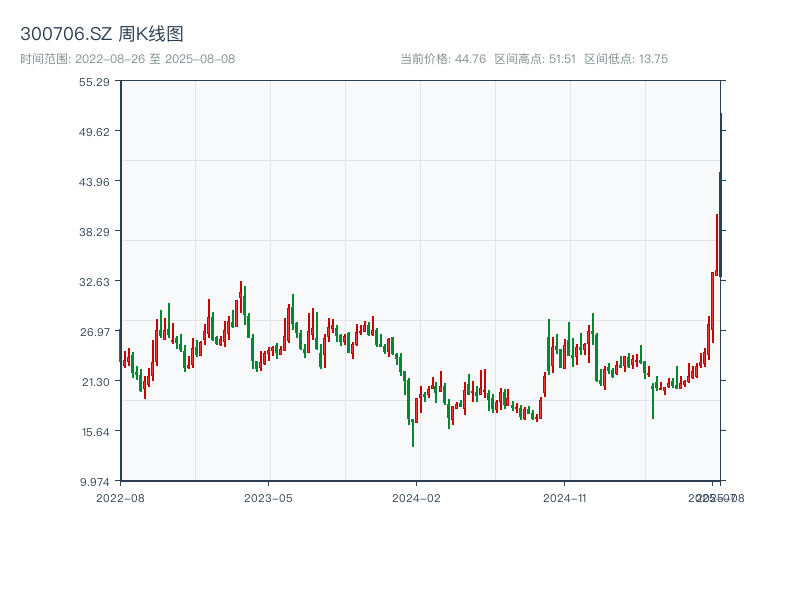Click the 当前价格 44.76 label
This screenshot has height=600, width=800.
[443, 59]
